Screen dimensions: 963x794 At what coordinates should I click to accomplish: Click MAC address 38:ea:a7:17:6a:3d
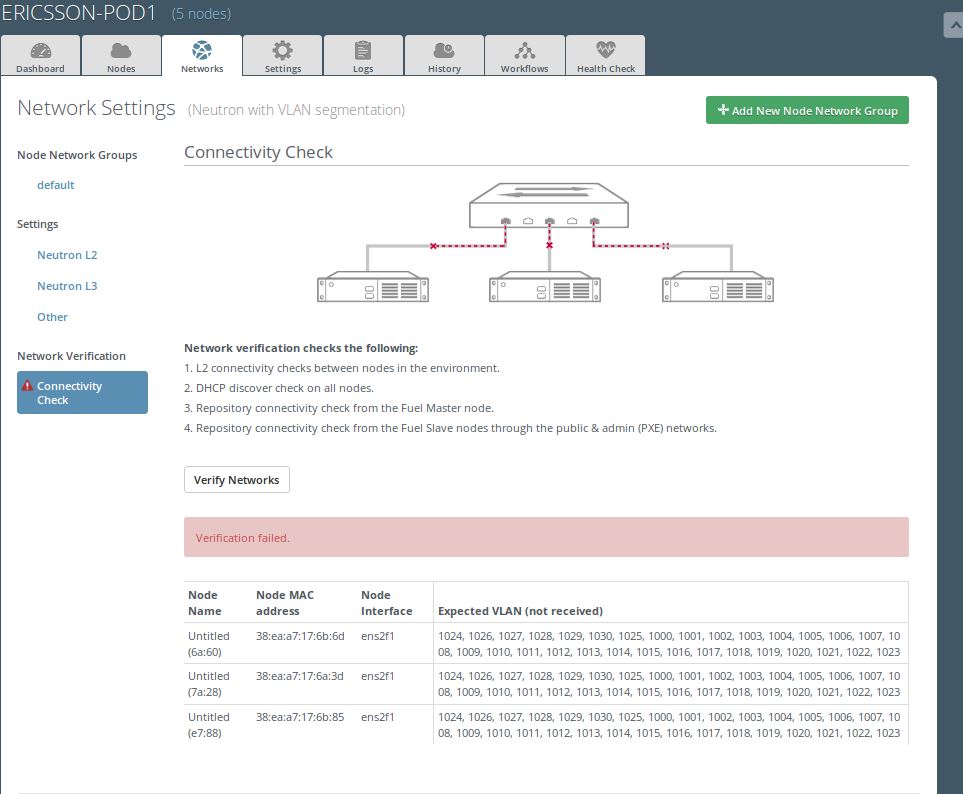[x=300, y=676]
